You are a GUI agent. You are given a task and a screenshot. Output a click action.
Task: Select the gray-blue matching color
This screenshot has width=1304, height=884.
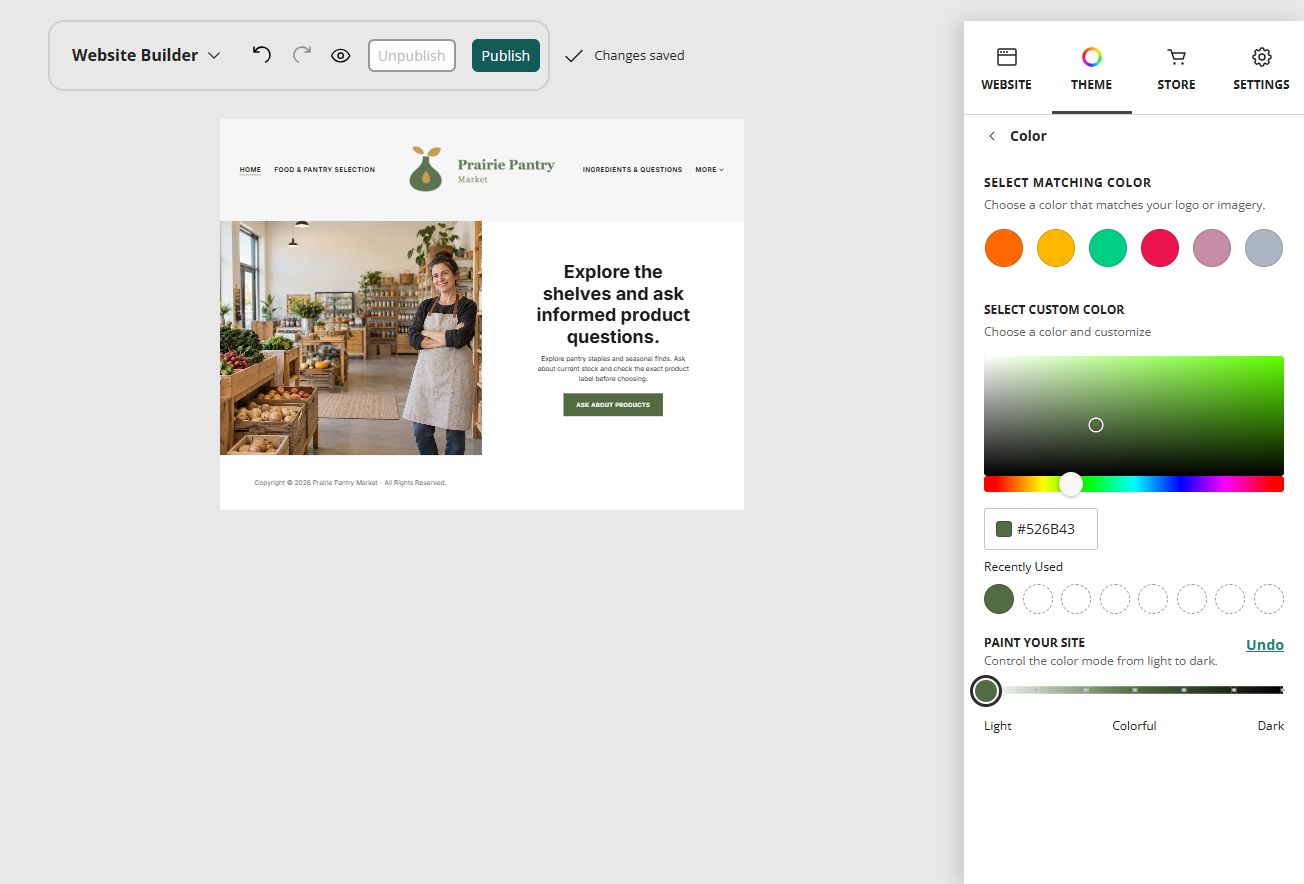pos(1264,248)
